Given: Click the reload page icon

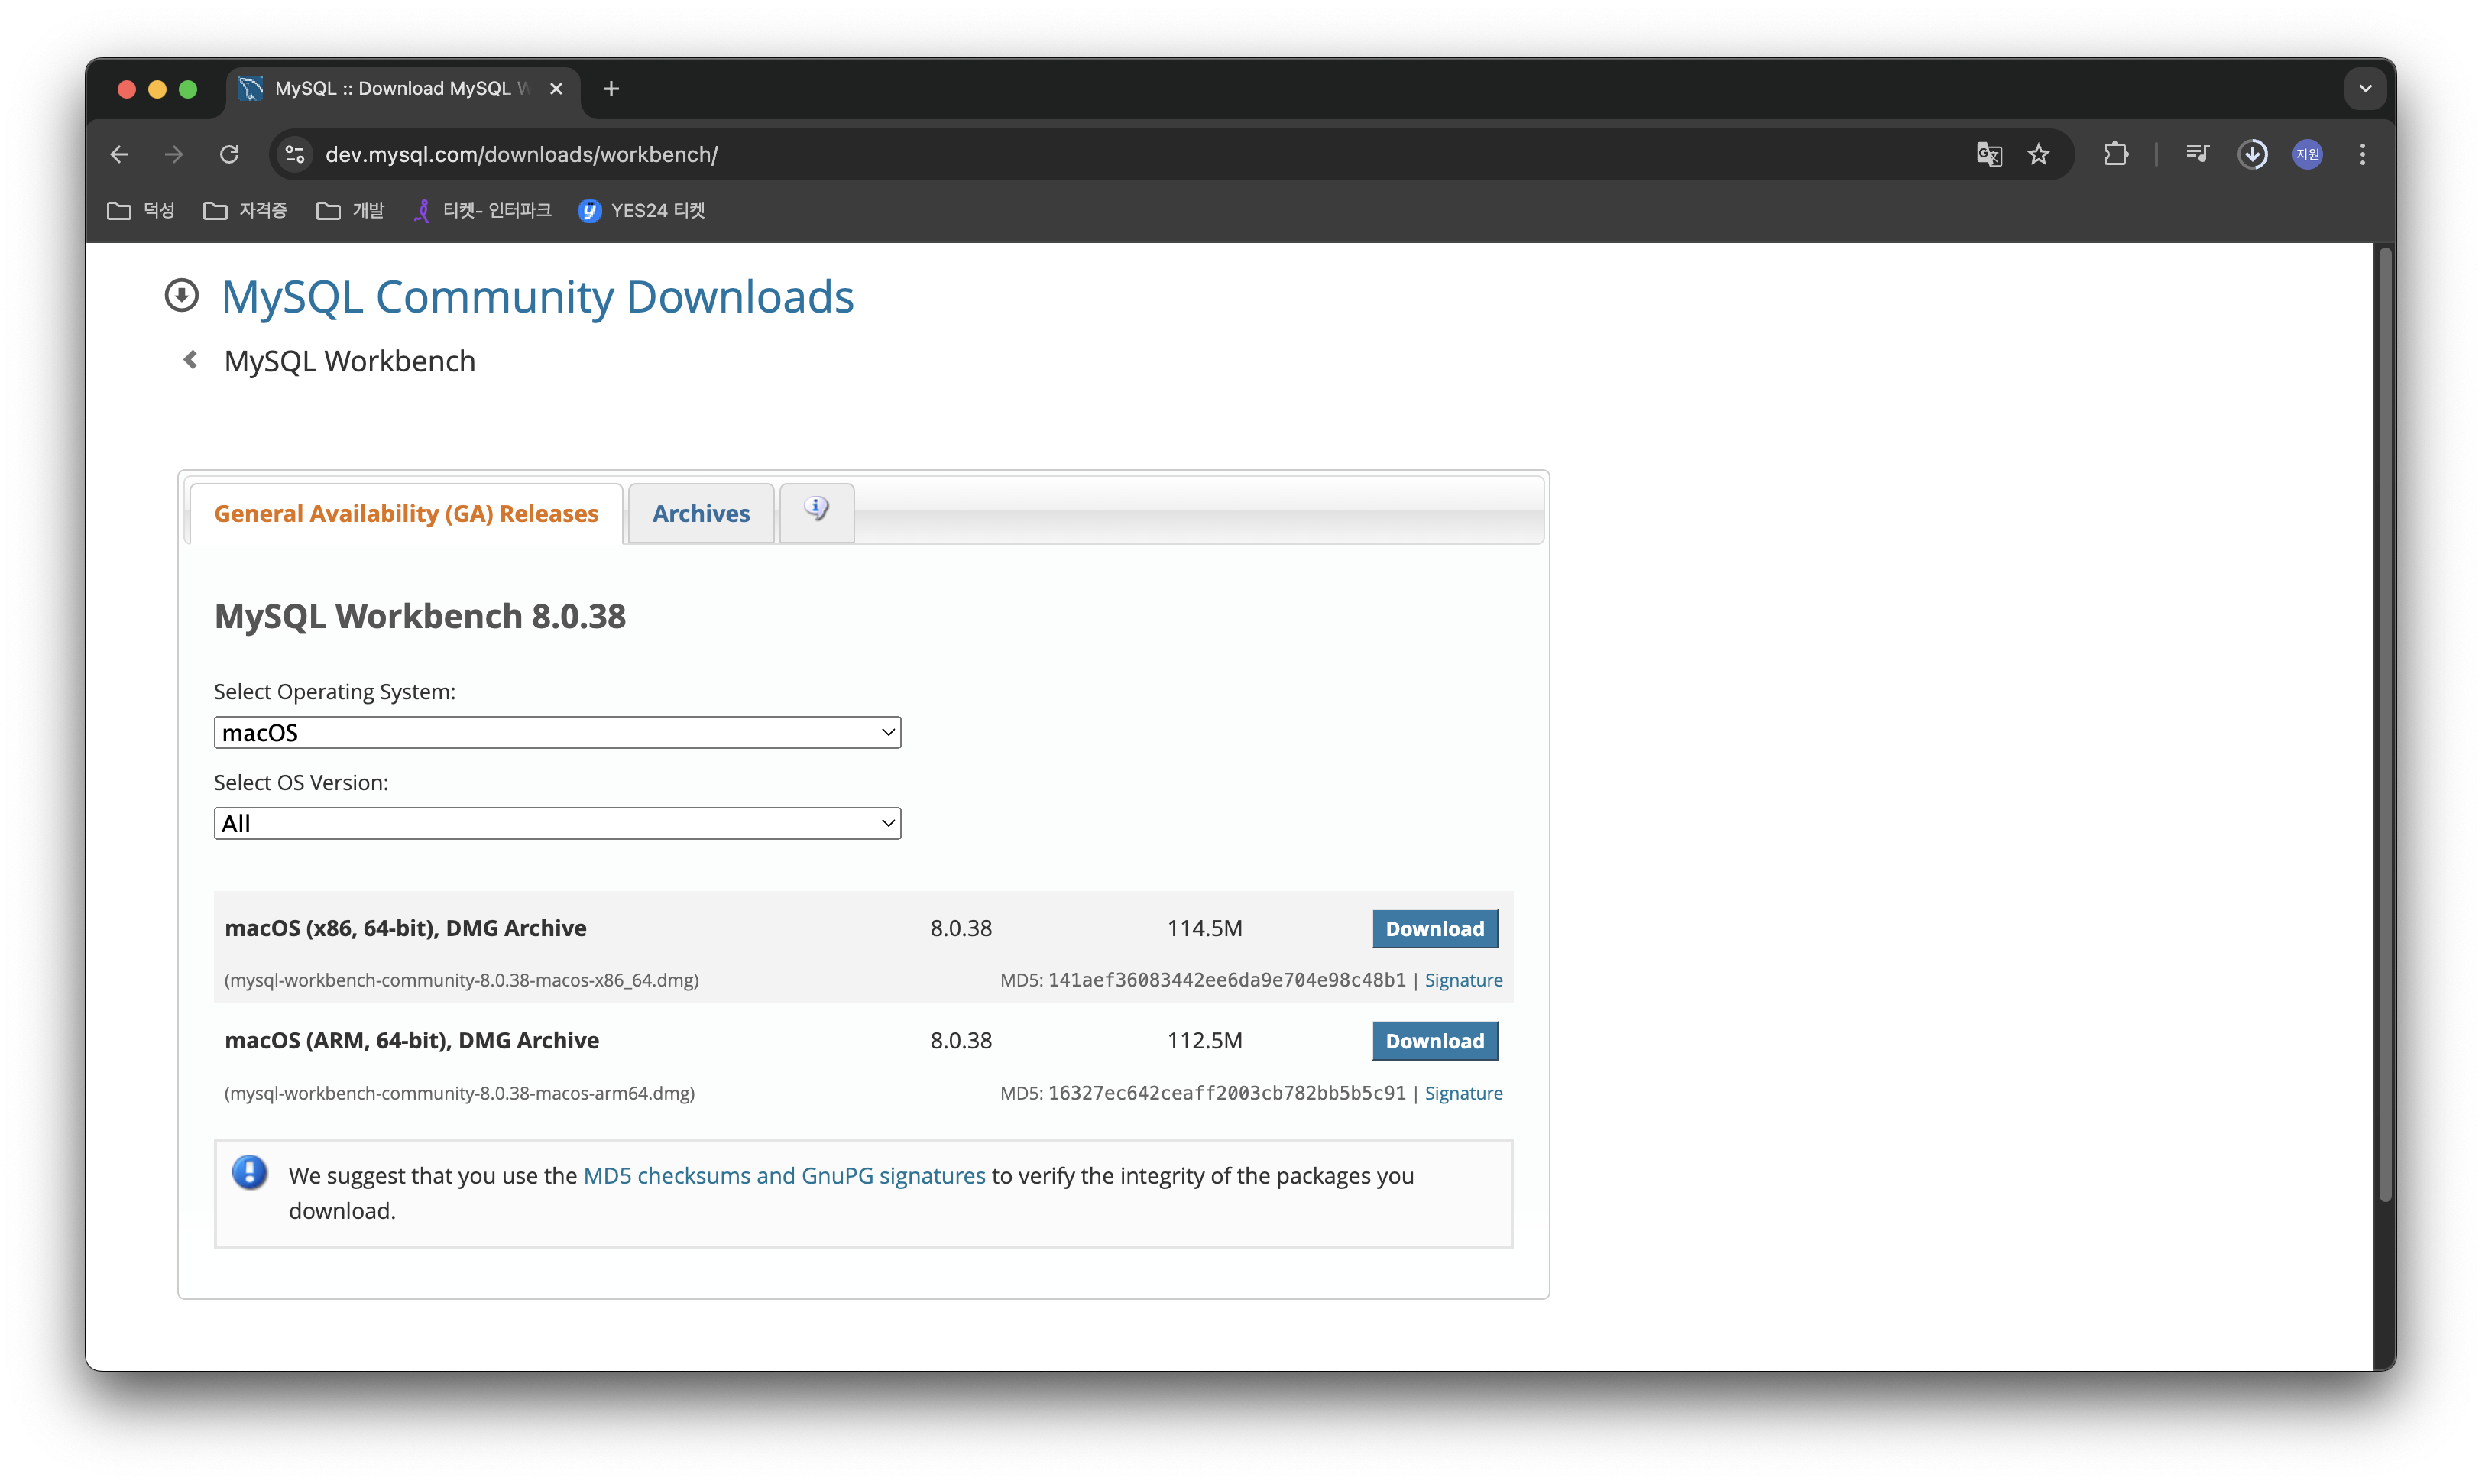Looking at the screenshot, I should point(229,154).
